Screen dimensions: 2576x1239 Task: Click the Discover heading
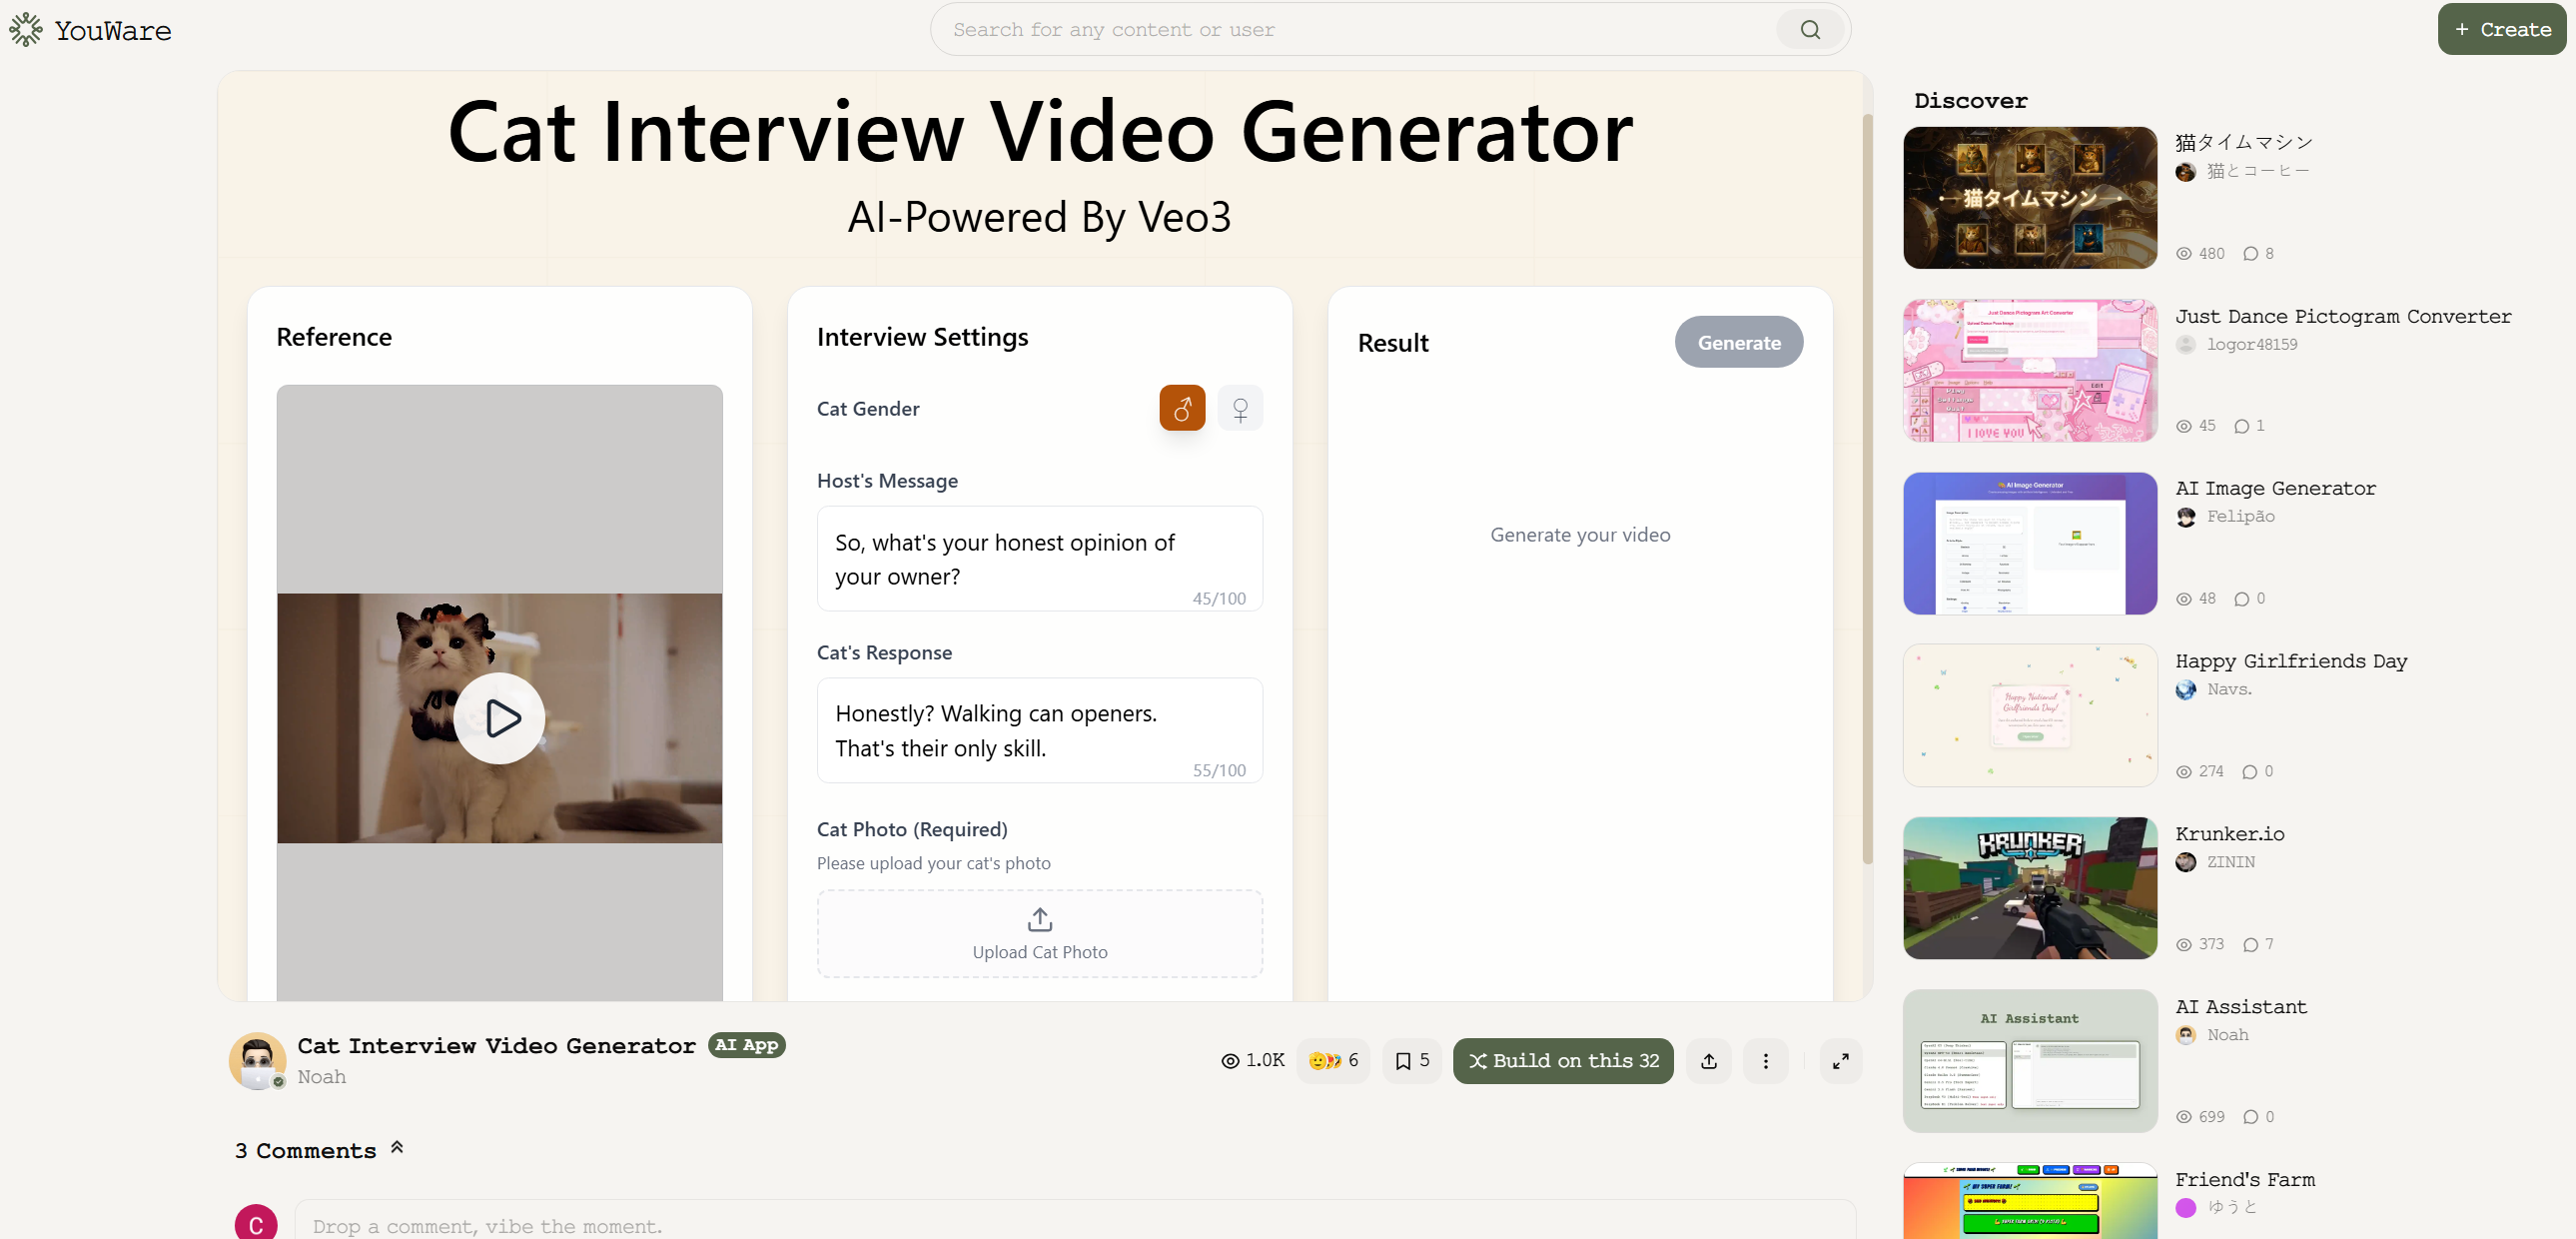tap(1970, 100)
